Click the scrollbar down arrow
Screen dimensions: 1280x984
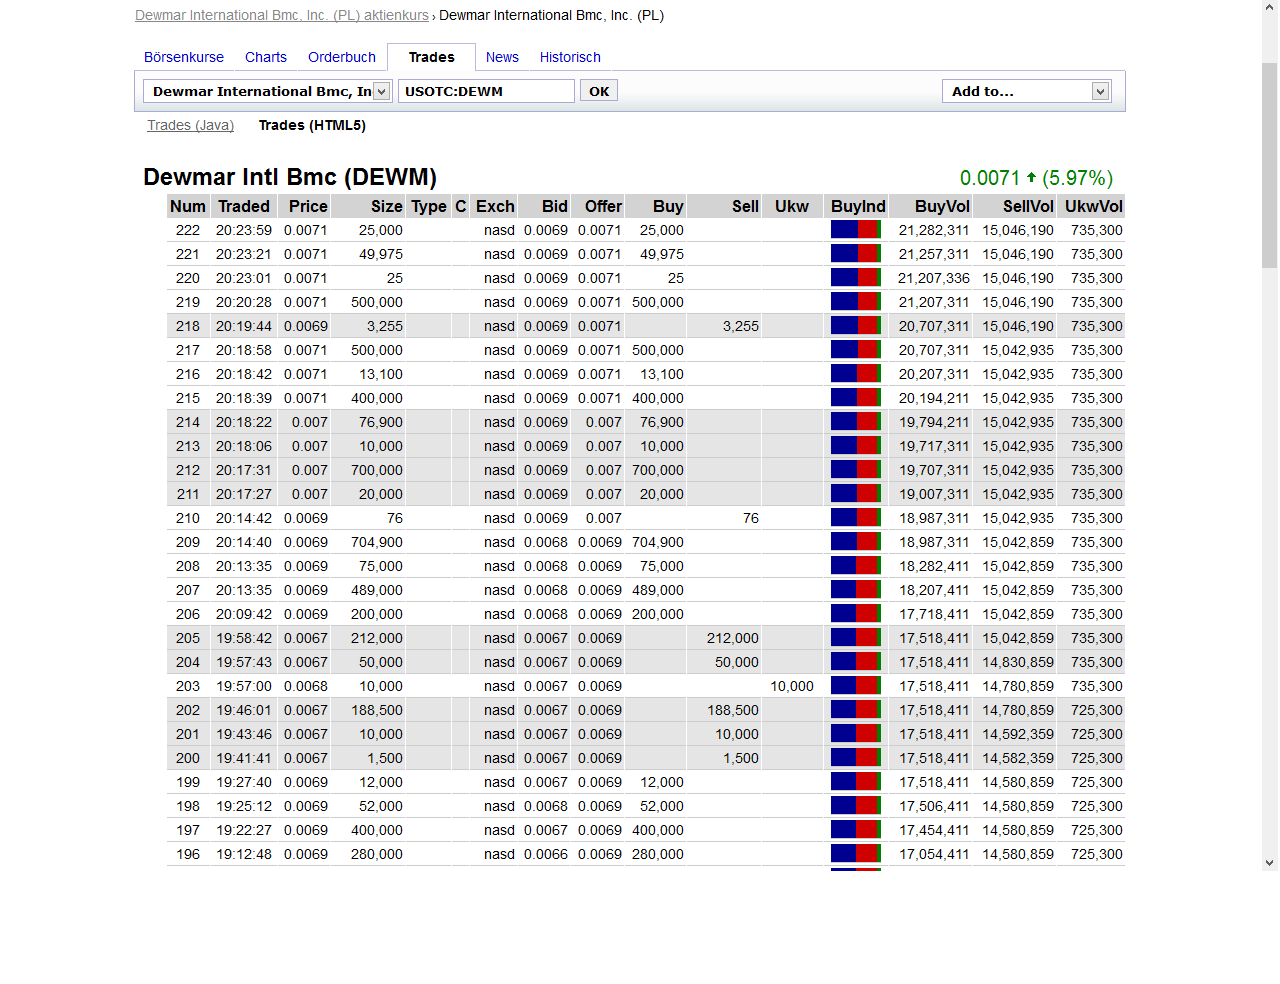coord(1270,863)
